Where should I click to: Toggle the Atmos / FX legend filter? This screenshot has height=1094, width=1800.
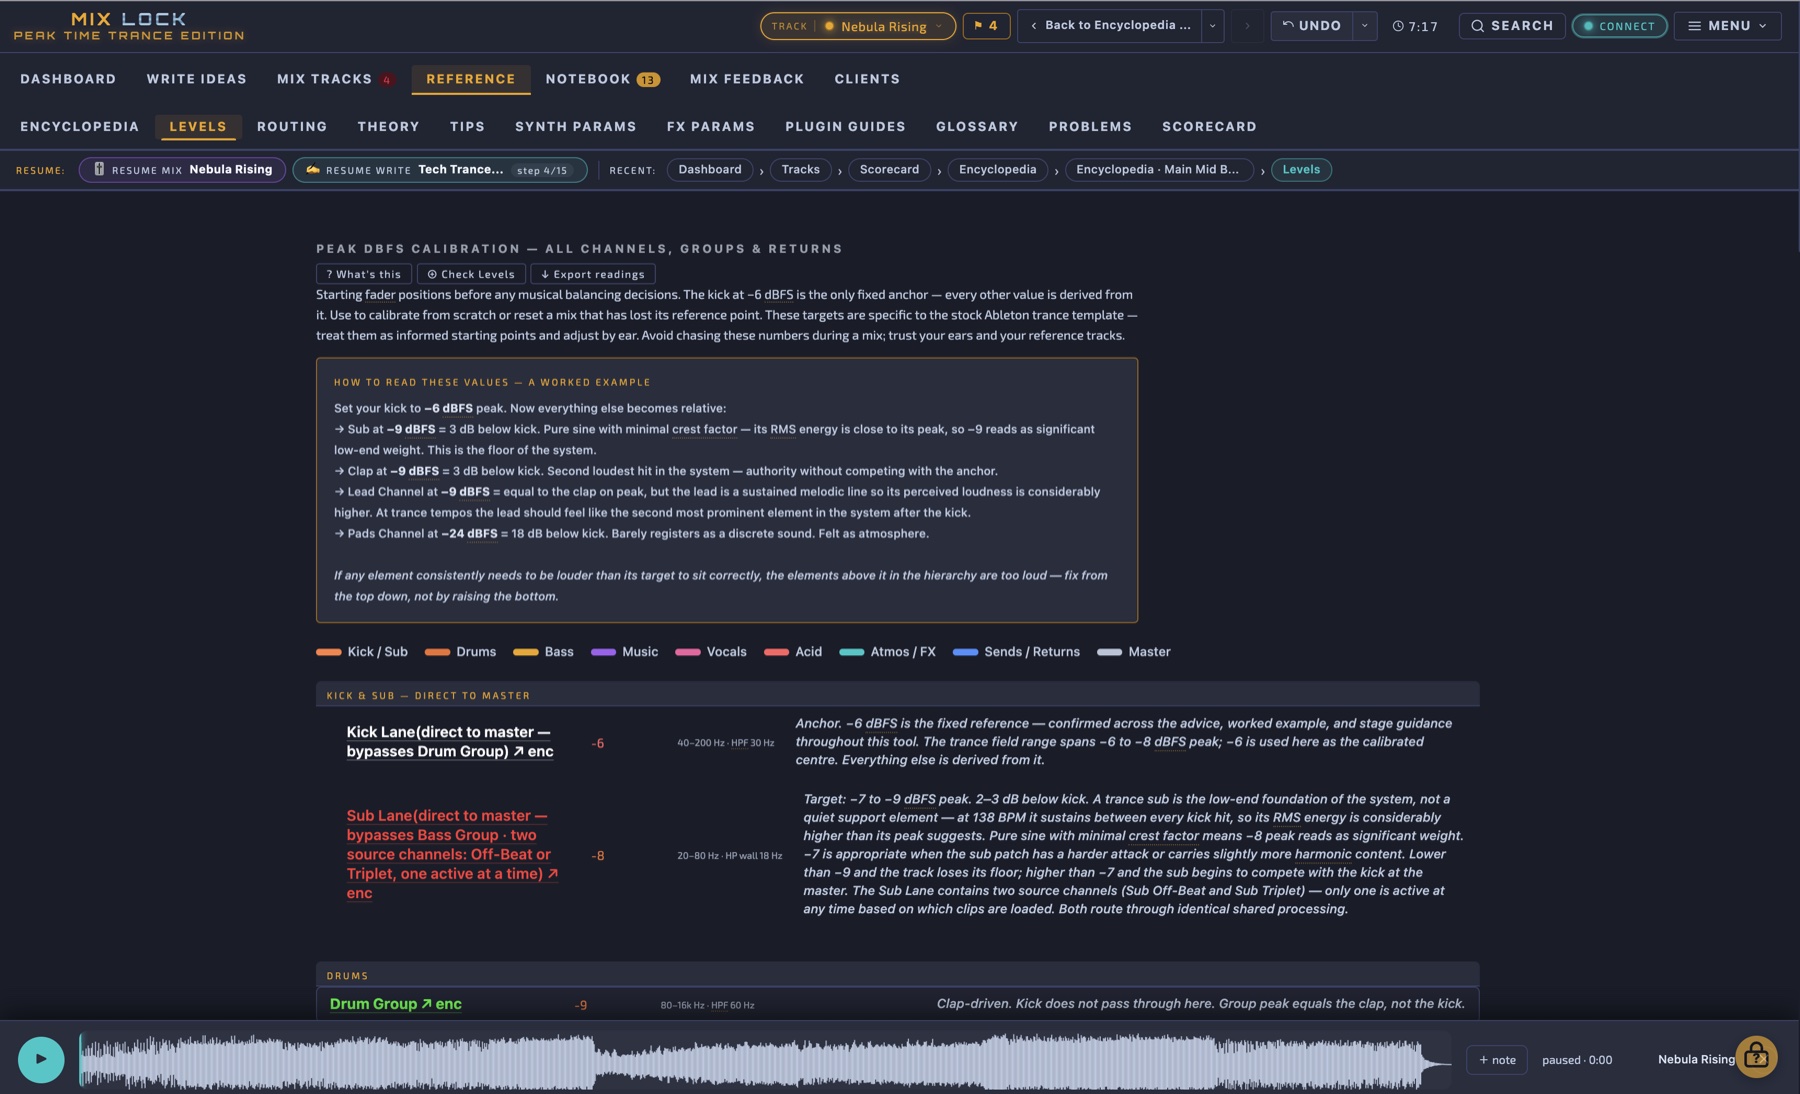888,652
